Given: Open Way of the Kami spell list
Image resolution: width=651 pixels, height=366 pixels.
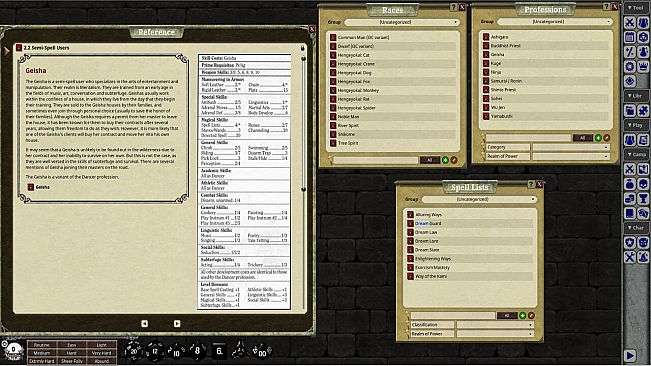Looking at the screenshot, I should [431, 276].
